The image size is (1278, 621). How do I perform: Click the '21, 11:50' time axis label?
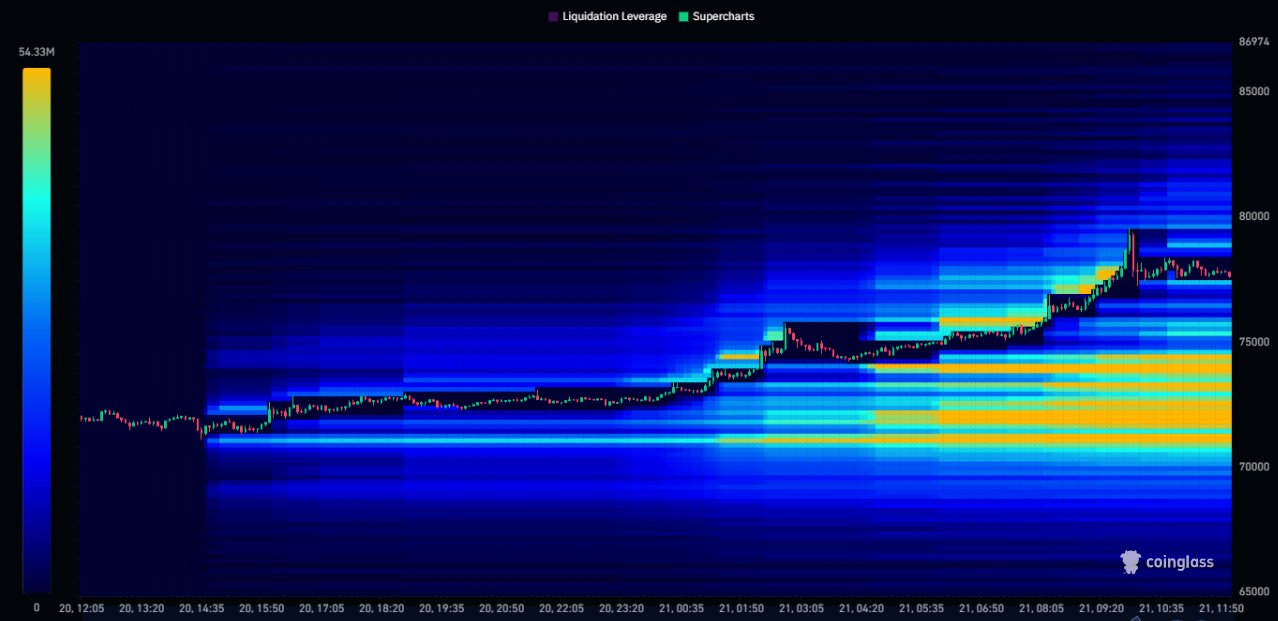[1221, 607]
